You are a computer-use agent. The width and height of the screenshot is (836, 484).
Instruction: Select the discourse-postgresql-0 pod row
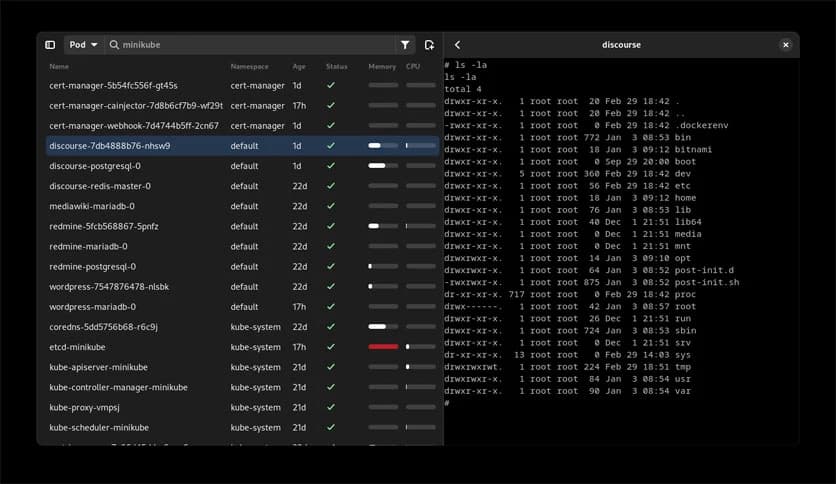coord(95,166)
